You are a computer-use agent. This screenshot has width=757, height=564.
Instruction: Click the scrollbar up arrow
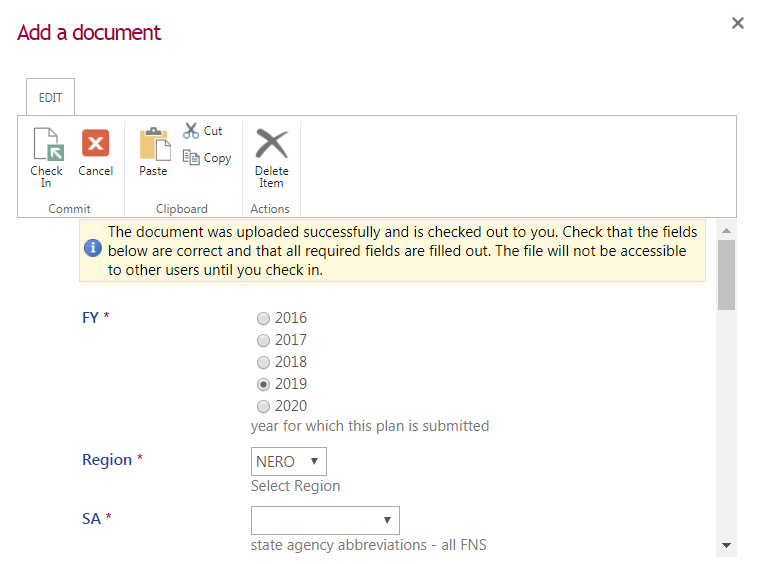click(727, 230)
